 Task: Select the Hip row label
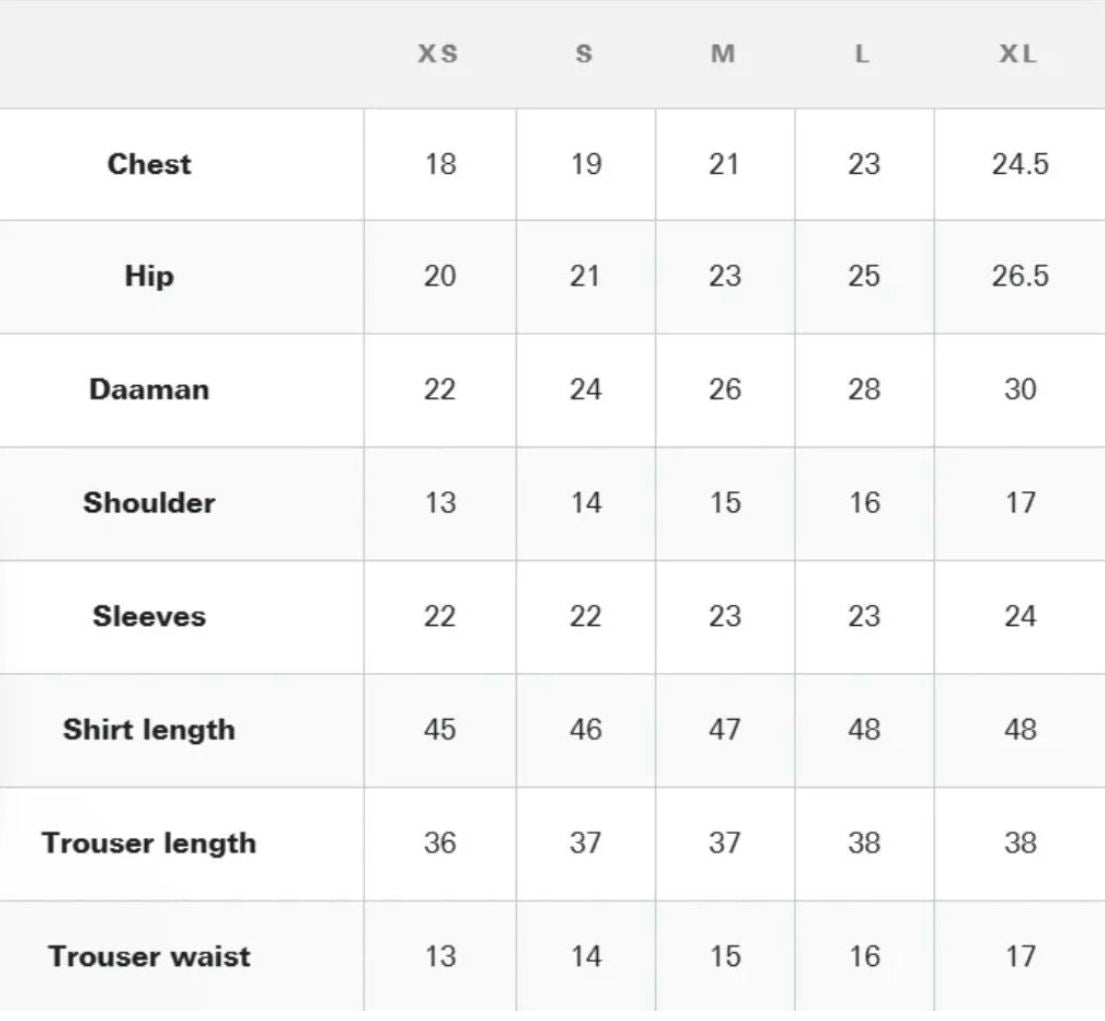click(x=149, y=276)
